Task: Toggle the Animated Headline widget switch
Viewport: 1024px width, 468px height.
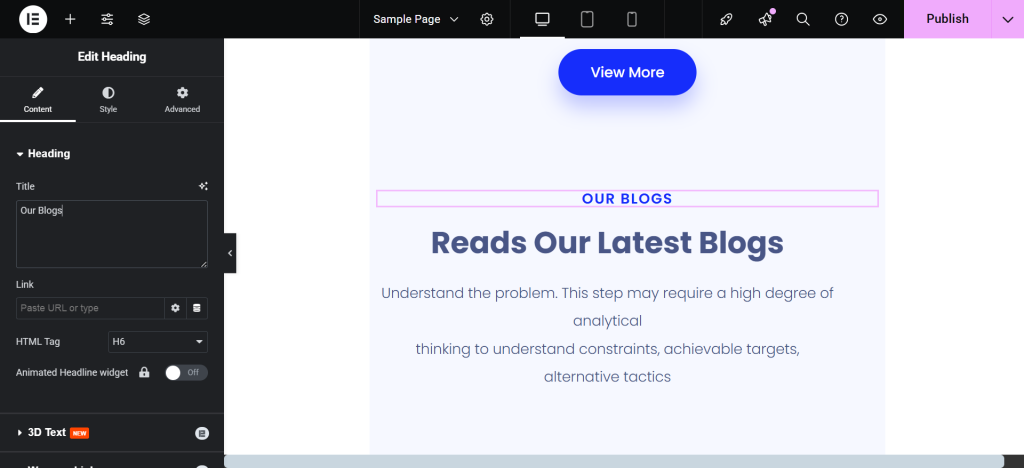Action: pos(186,372)
